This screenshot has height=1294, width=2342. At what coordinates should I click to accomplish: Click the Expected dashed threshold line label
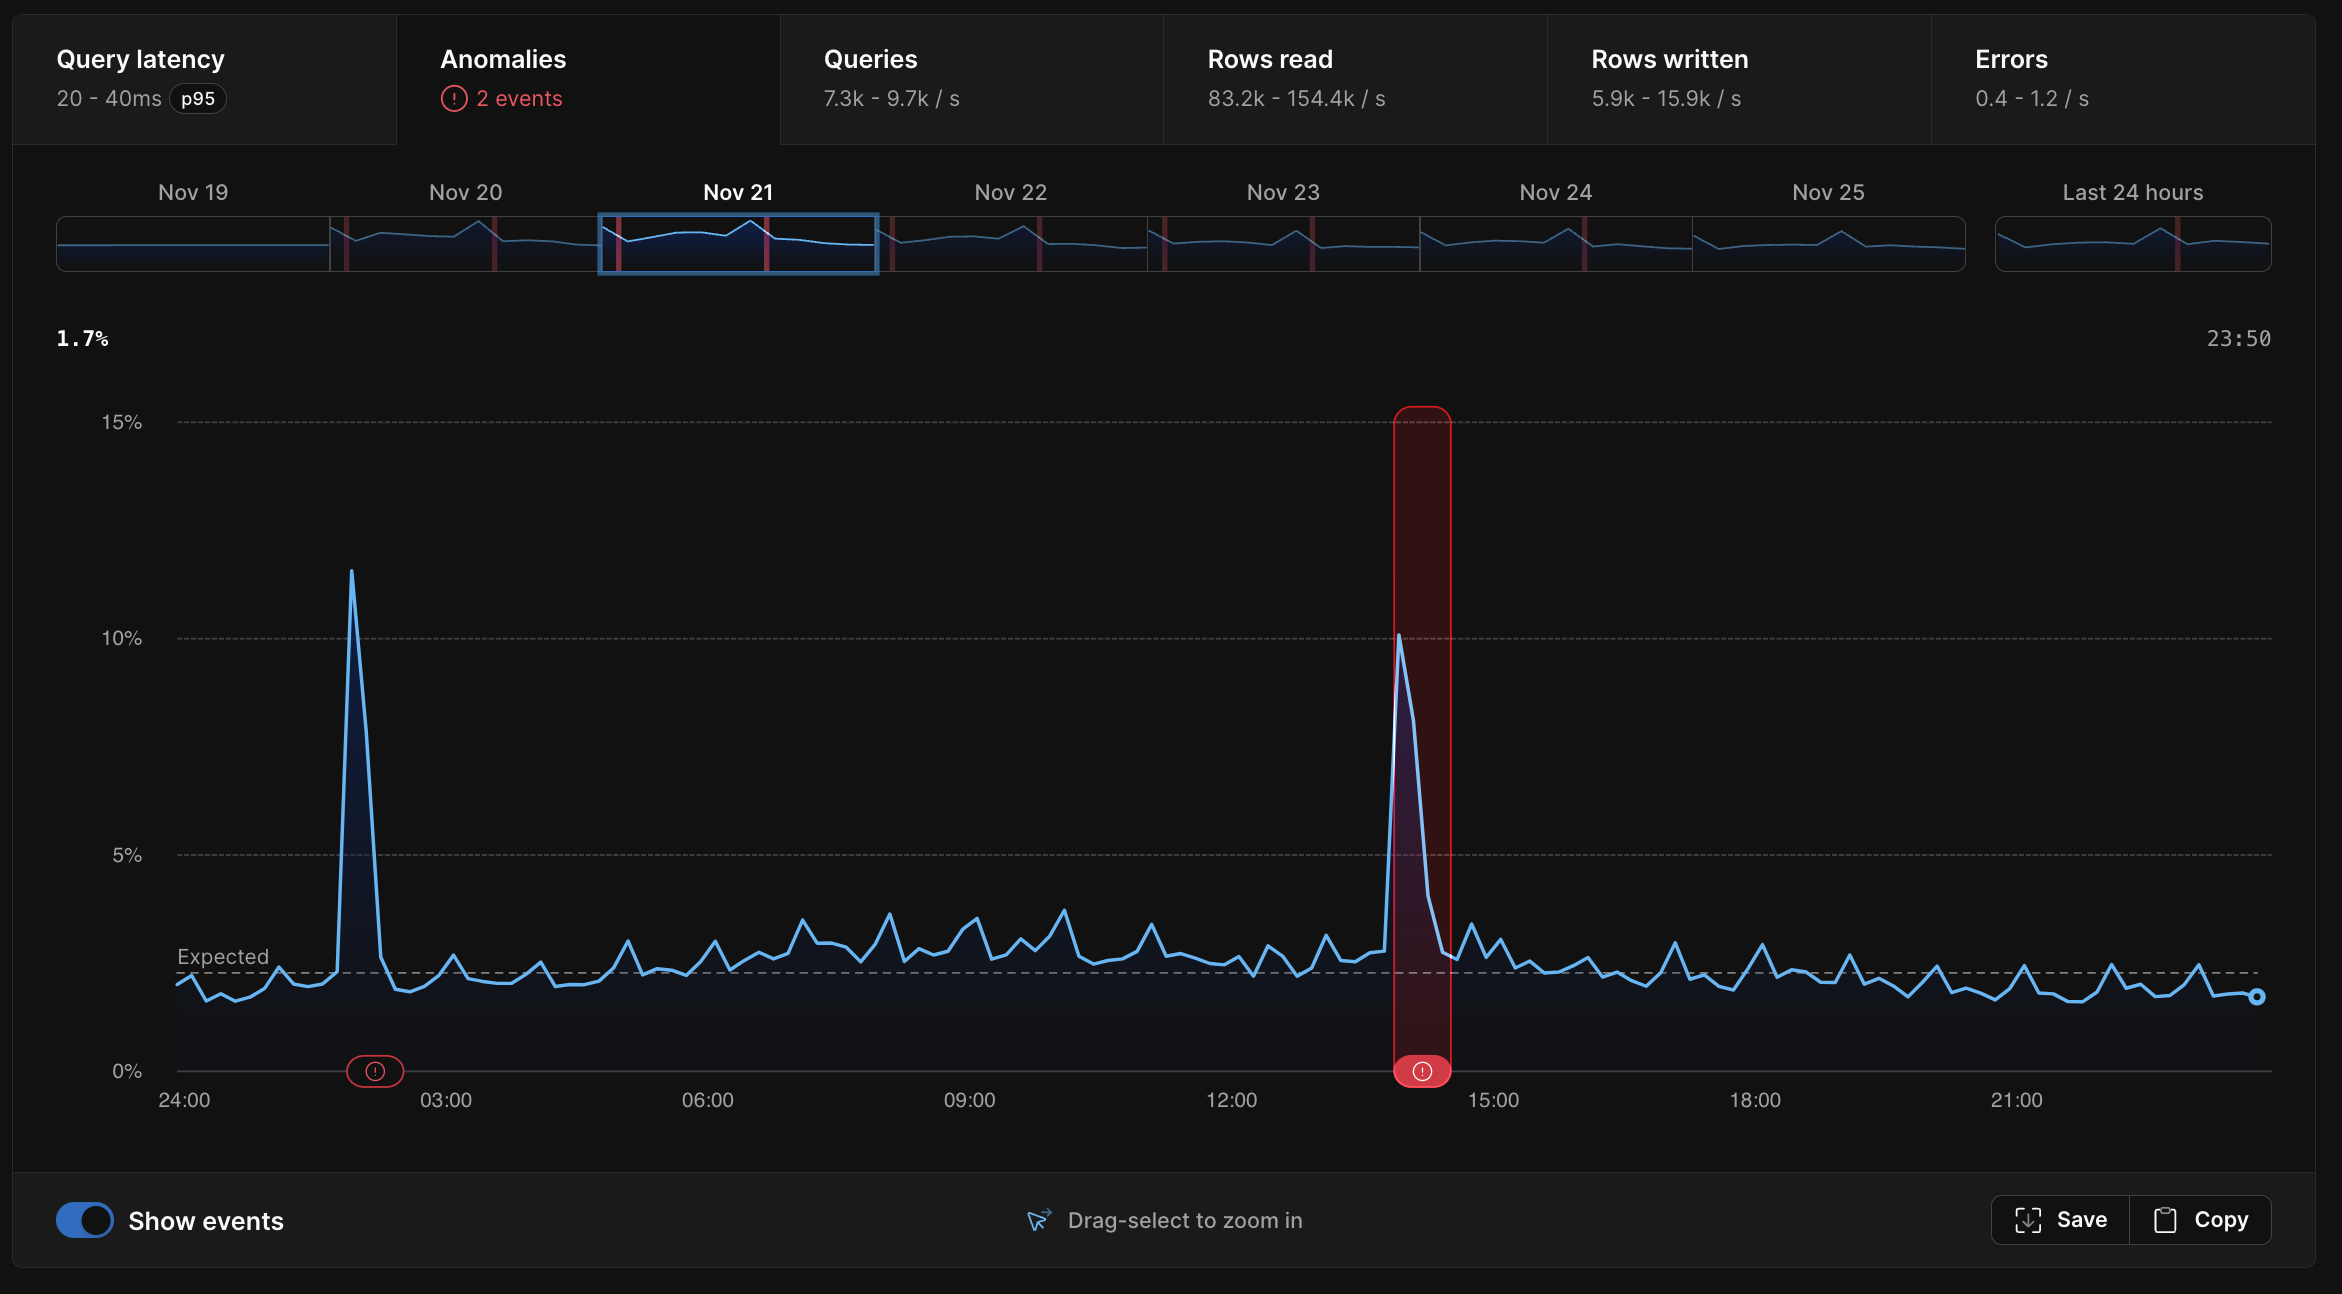[223, 956]
